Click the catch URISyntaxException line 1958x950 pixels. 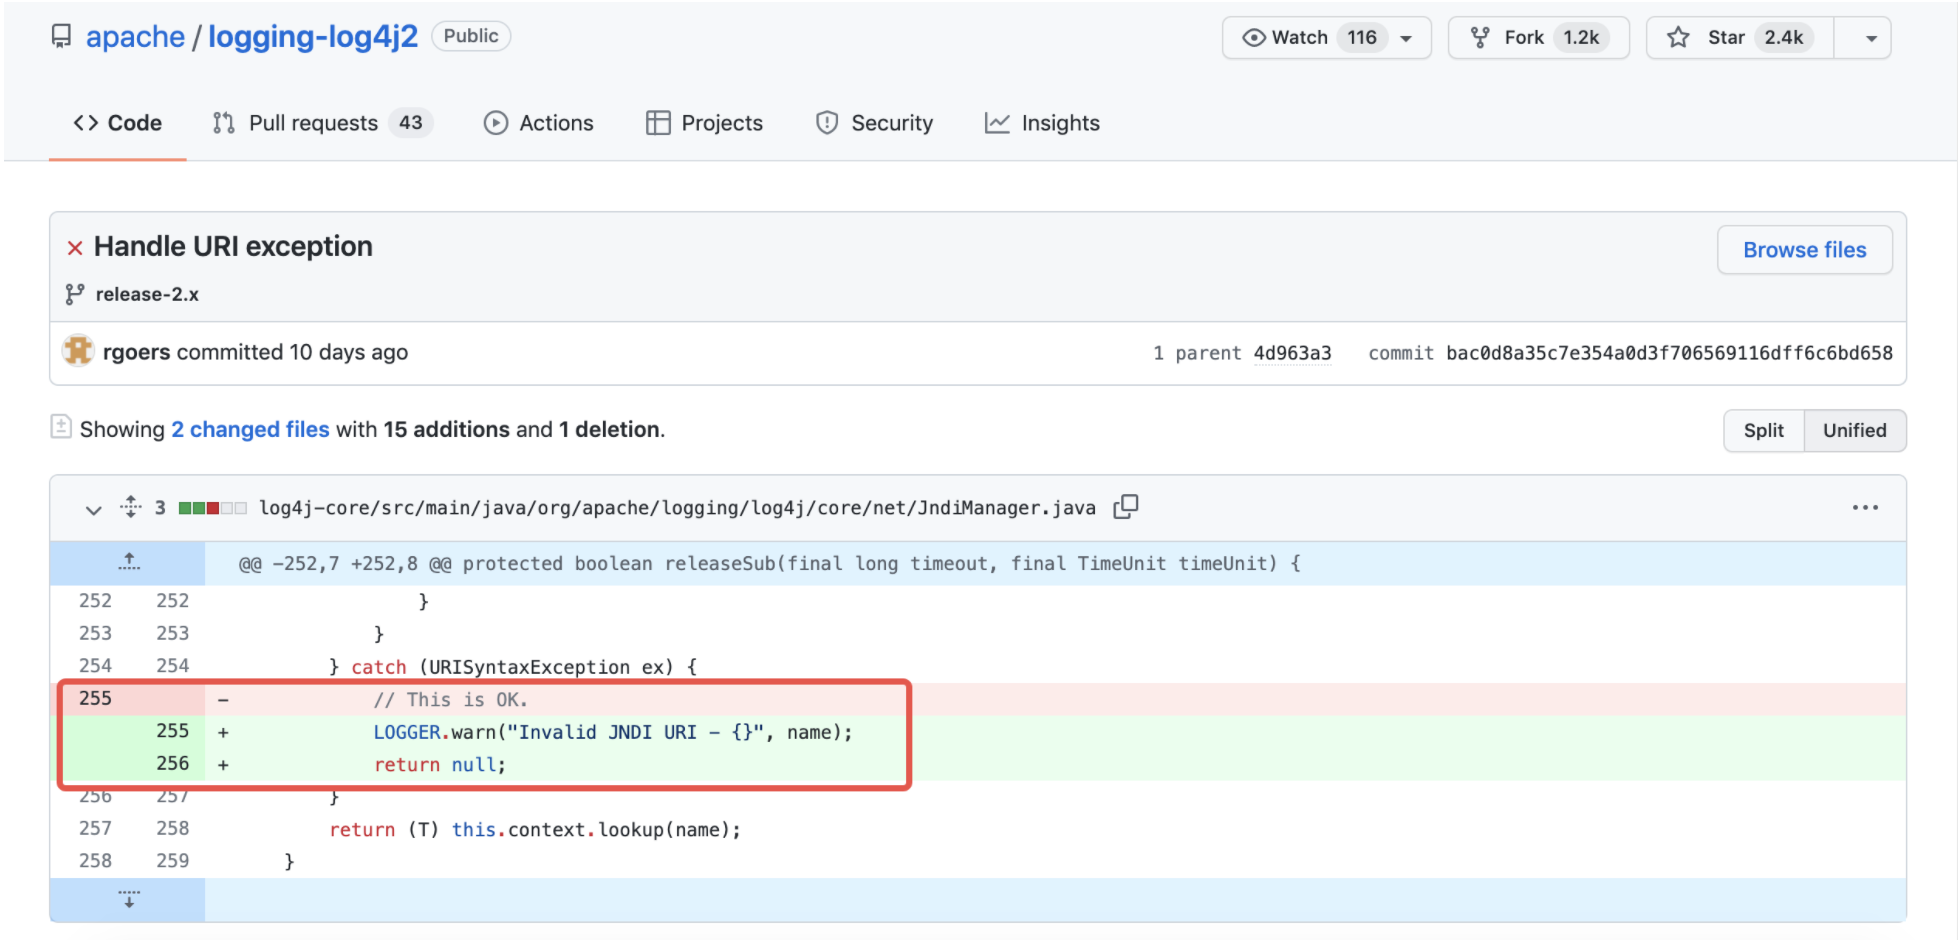click(x=514, y=667)
